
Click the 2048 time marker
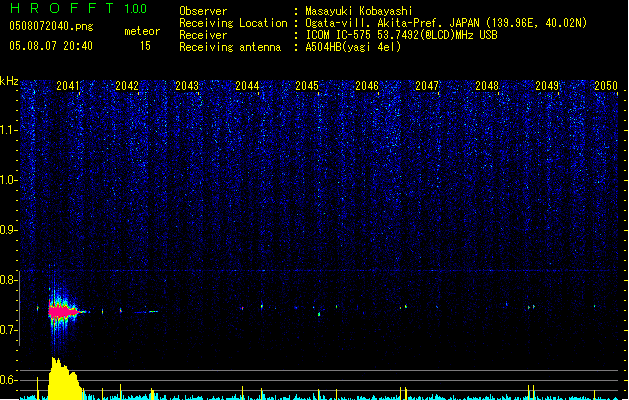click(487, 85)
